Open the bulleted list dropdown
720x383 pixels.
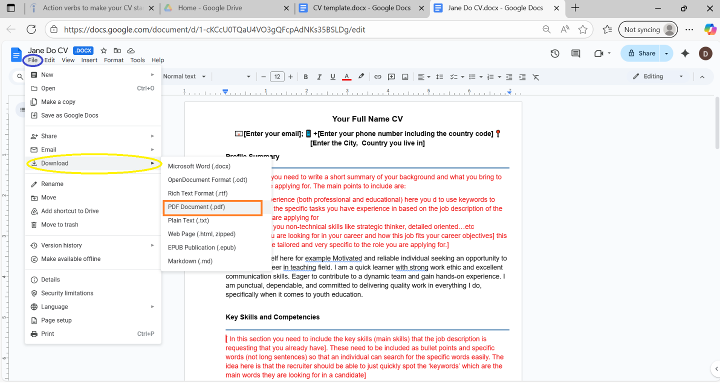pyautogui.click(x=475, y=77)
